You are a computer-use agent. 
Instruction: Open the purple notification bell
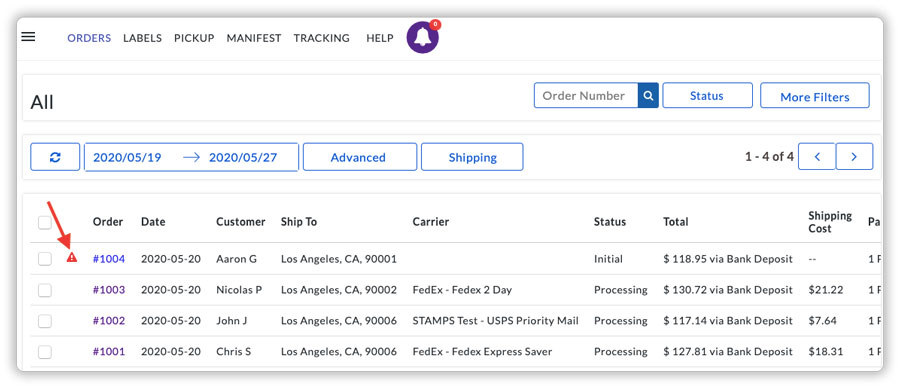(423, 37)
